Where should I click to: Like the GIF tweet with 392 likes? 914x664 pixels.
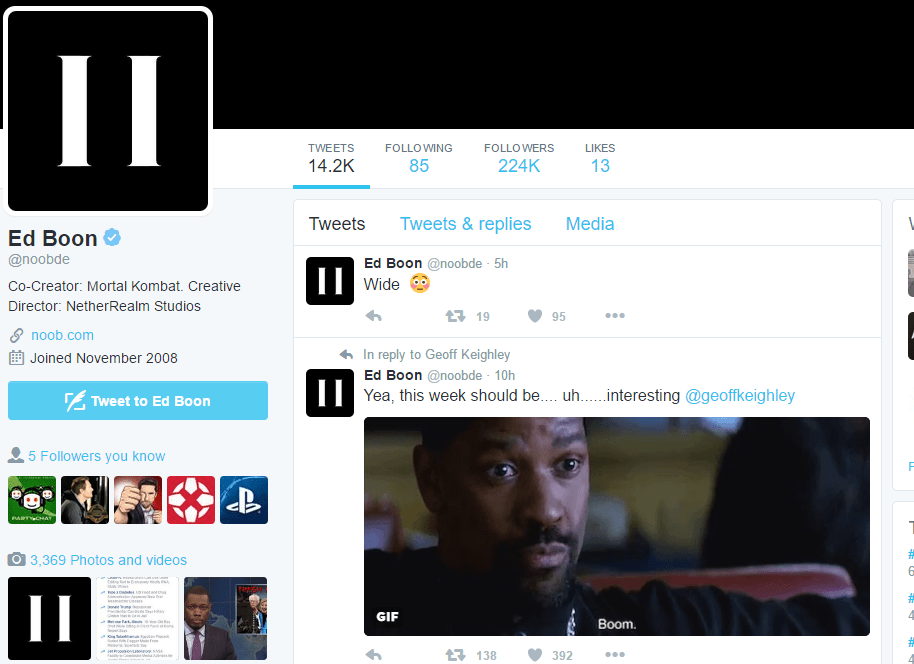point(535,655)
